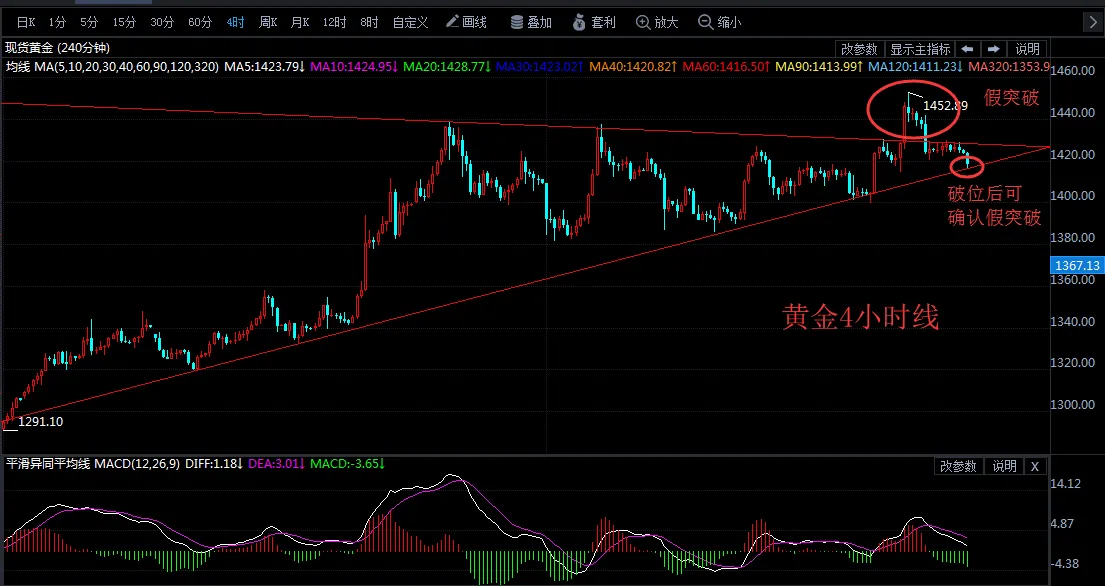Click the MA5:1423.79 value
The width and height of the screenshot is (1105, 586).
tap(265, 67)
